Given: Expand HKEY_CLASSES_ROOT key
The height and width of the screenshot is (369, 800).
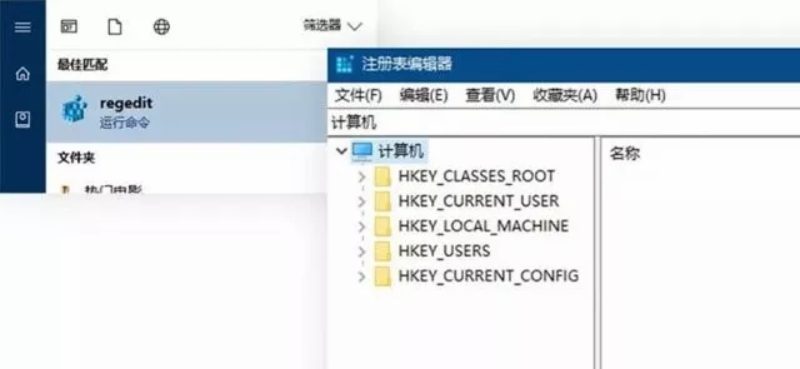Looking at the screenshot, I should coord(362,177).
